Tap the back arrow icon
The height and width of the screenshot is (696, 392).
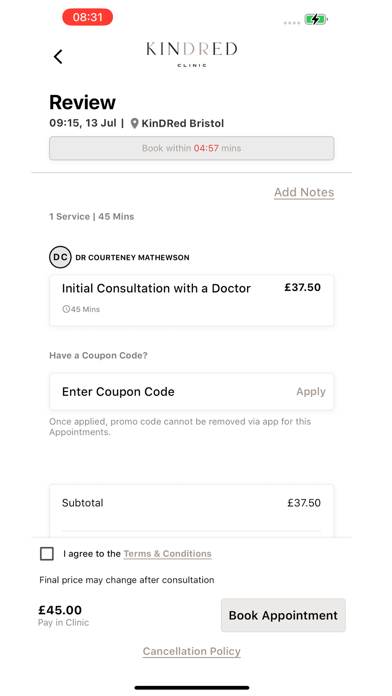click(x=58, y=56)
